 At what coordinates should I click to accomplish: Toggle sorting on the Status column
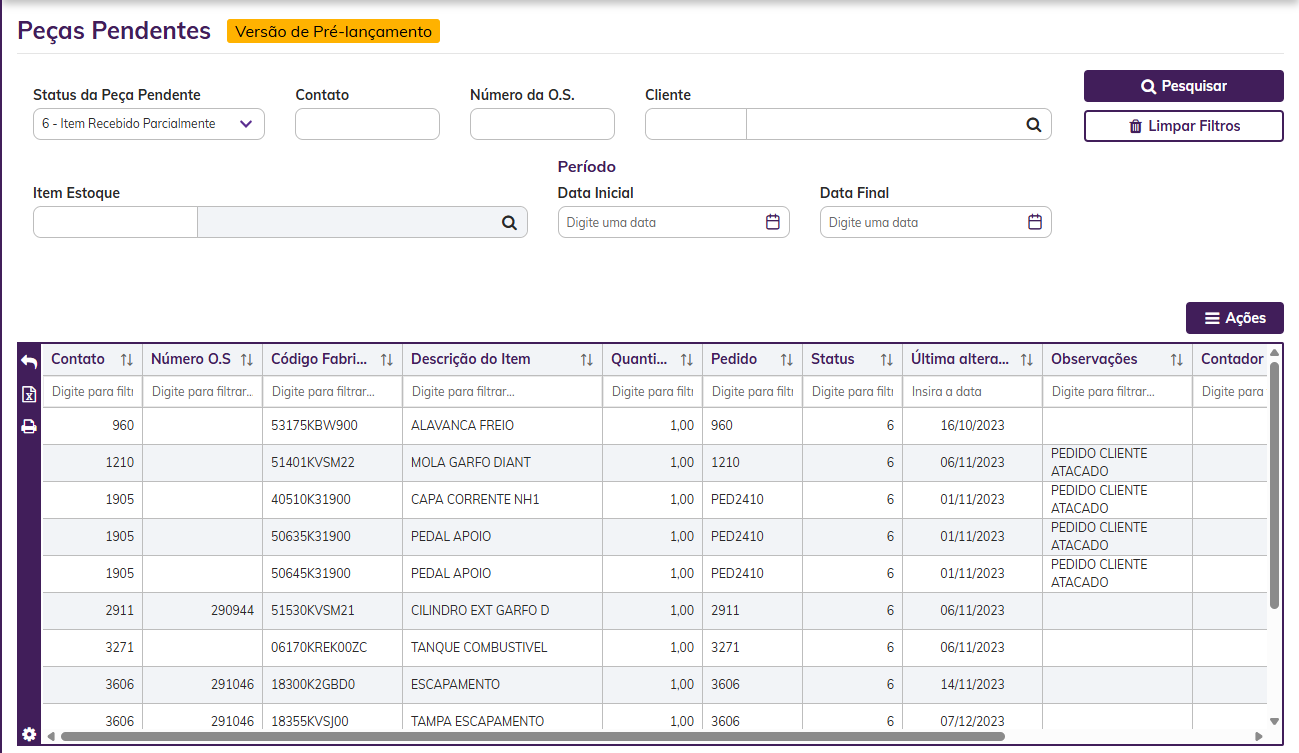click(x=886, y=360)
